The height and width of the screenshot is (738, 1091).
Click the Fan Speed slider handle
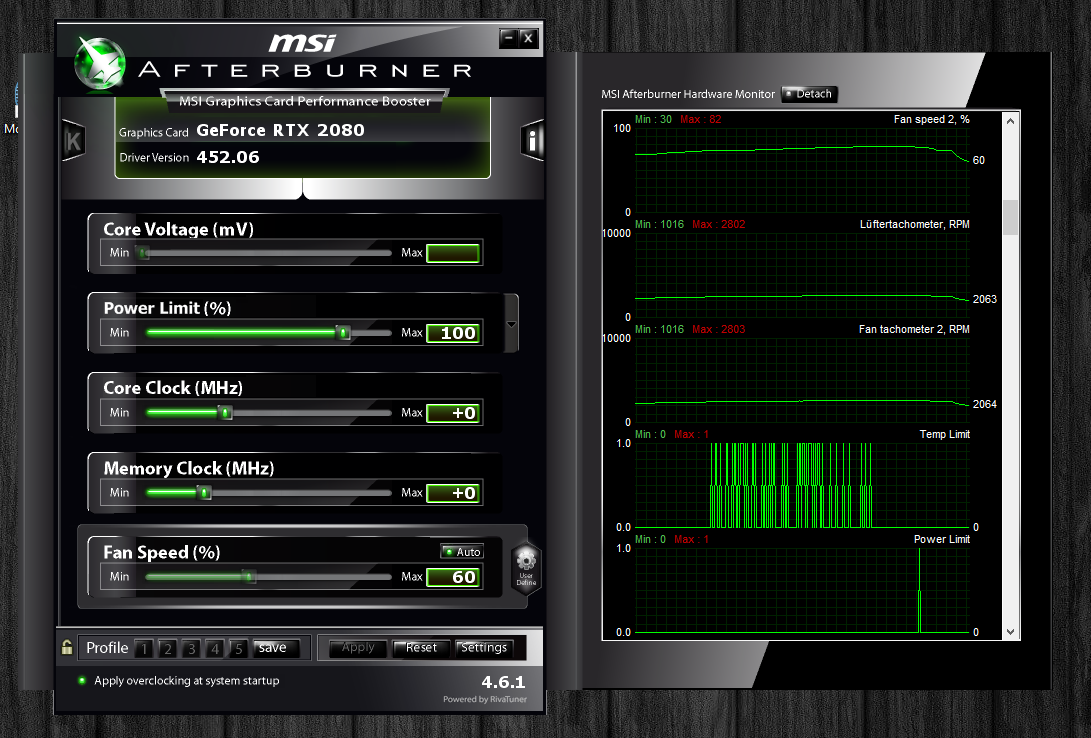point(248,577)
